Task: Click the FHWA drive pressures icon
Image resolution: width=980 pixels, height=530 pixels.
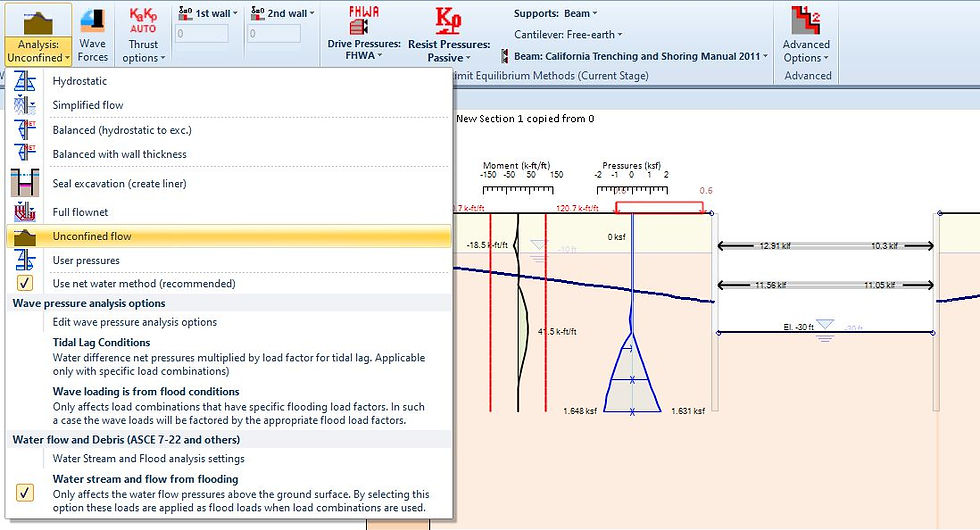Action: click(x=363, y=21)
